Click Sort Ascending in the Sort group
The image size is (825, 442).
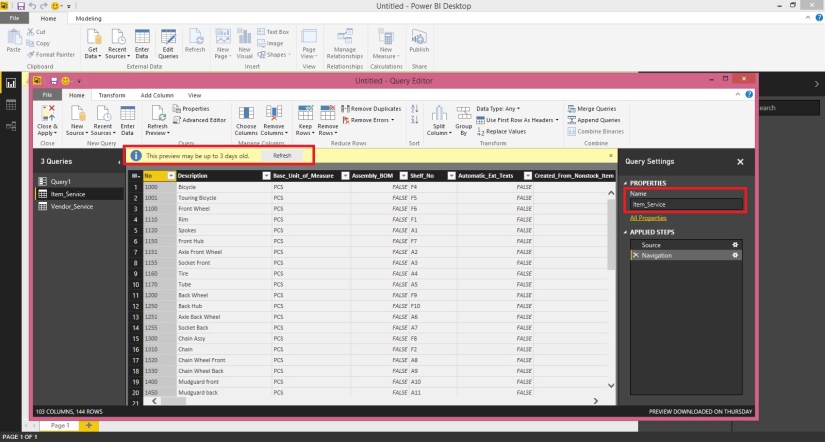click(x=414, y=109)
